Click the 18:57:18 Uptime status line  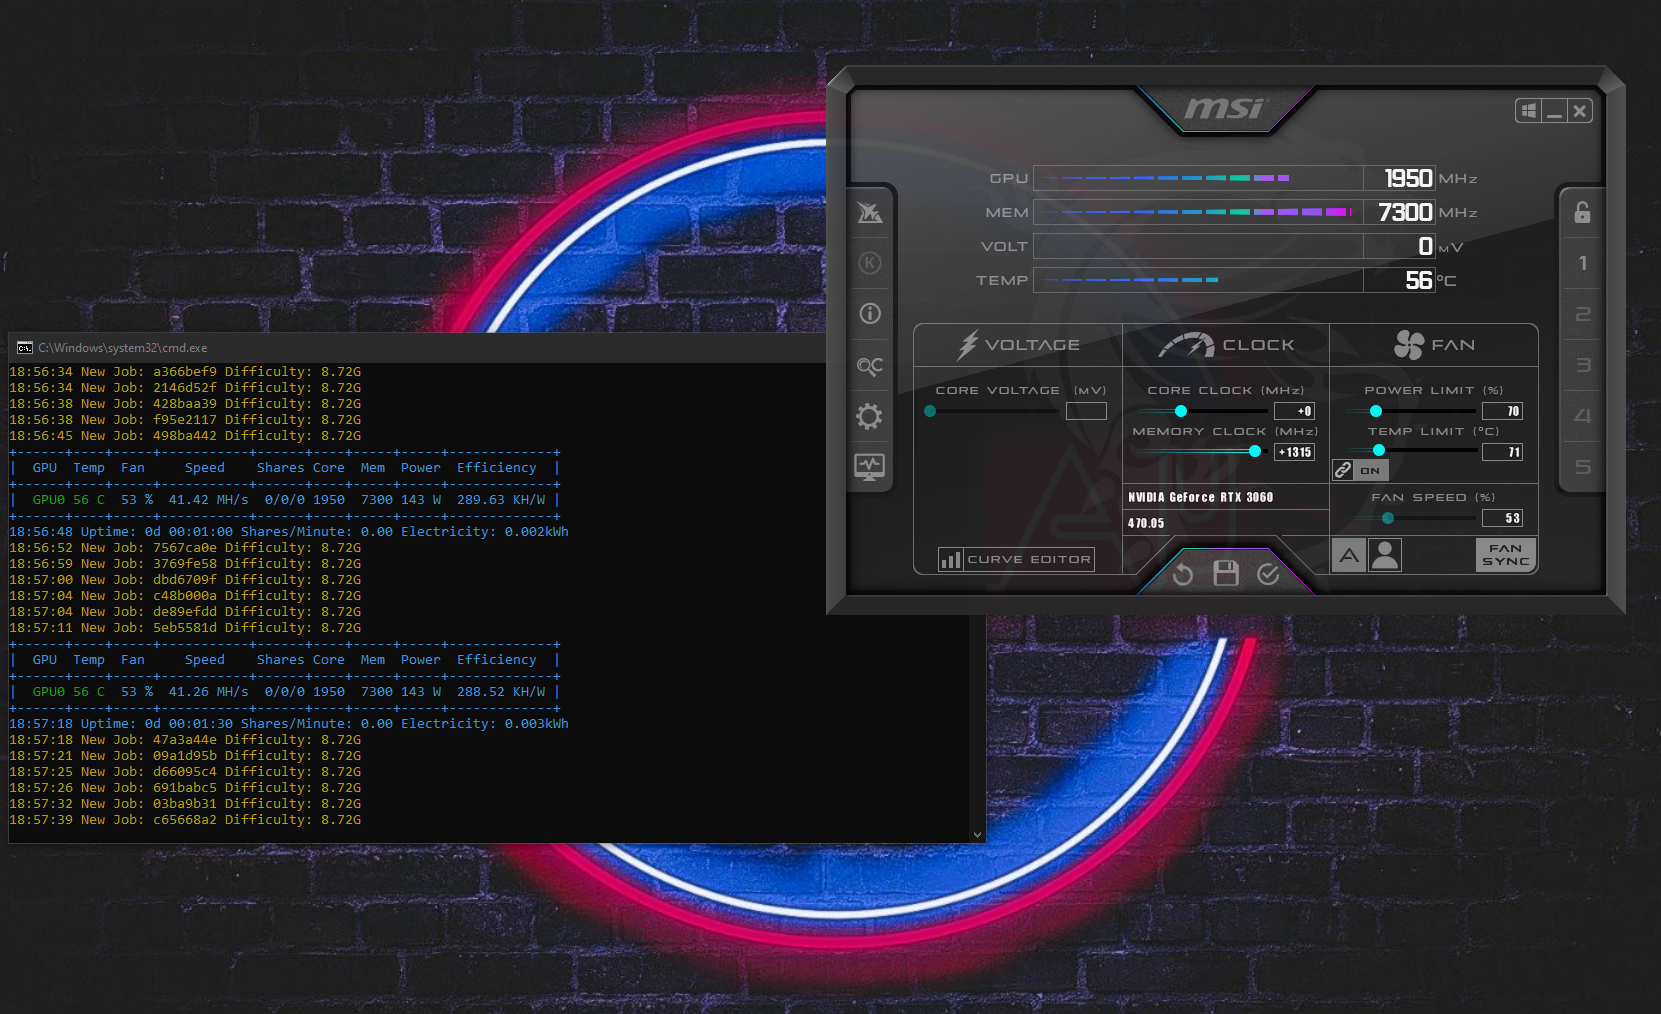point(289,724)
